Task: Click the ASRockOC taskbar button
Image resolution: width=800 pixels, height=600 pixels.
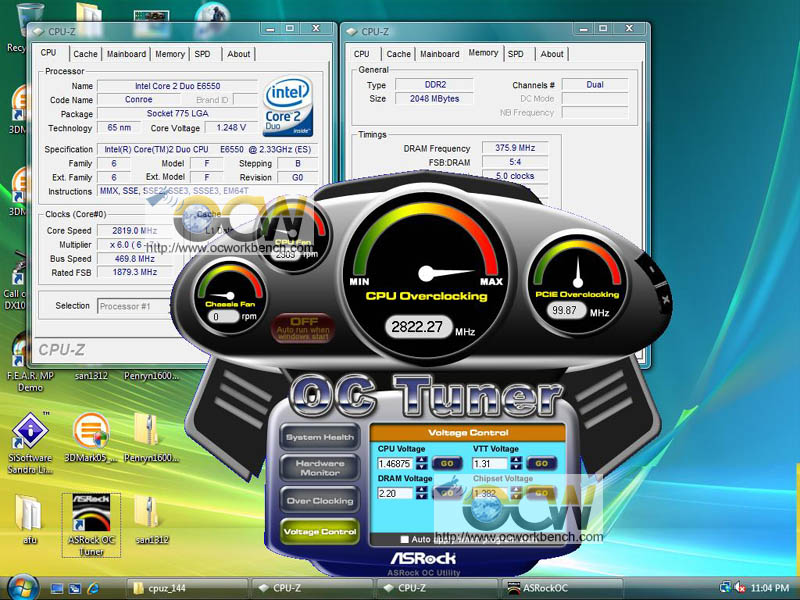Action: (563, 588)
